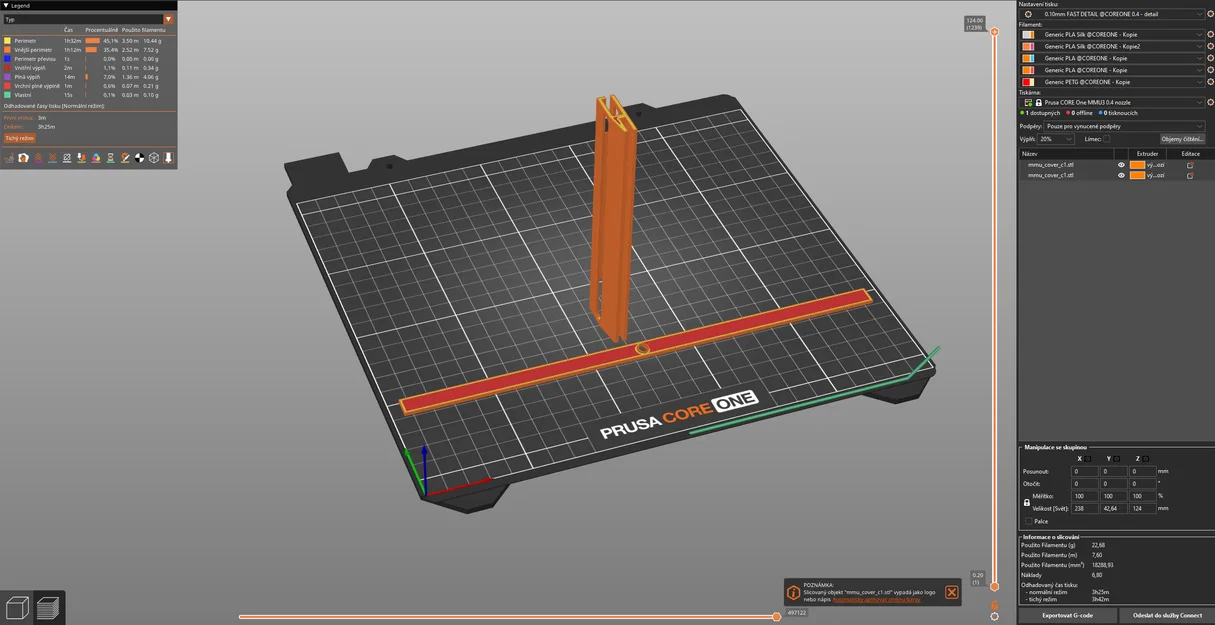Toggle Retractions visibility icon in legend

pos(38,158)
